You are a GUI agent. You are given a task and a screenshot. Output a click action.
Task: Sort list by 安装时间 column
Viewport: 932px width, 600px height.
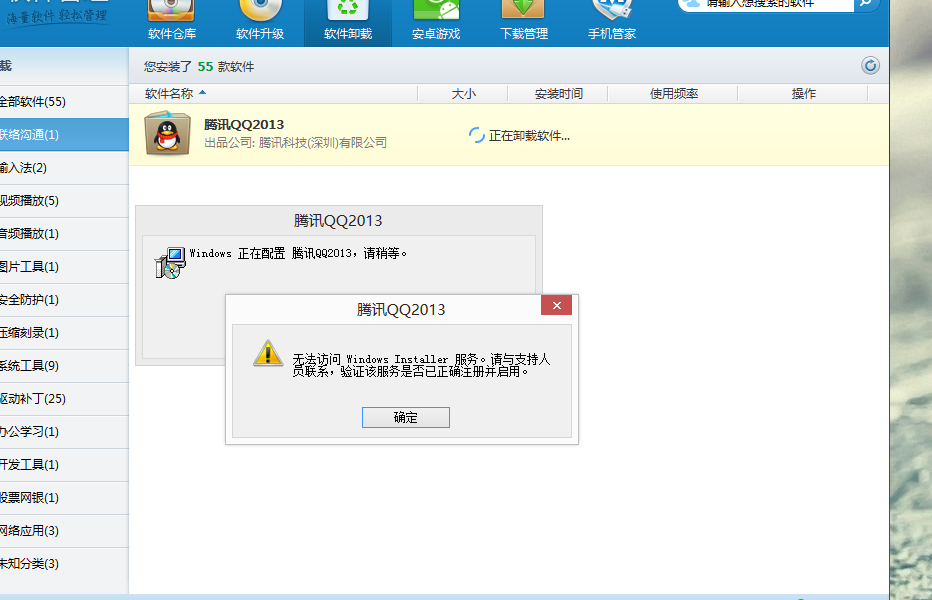(558, 93)
